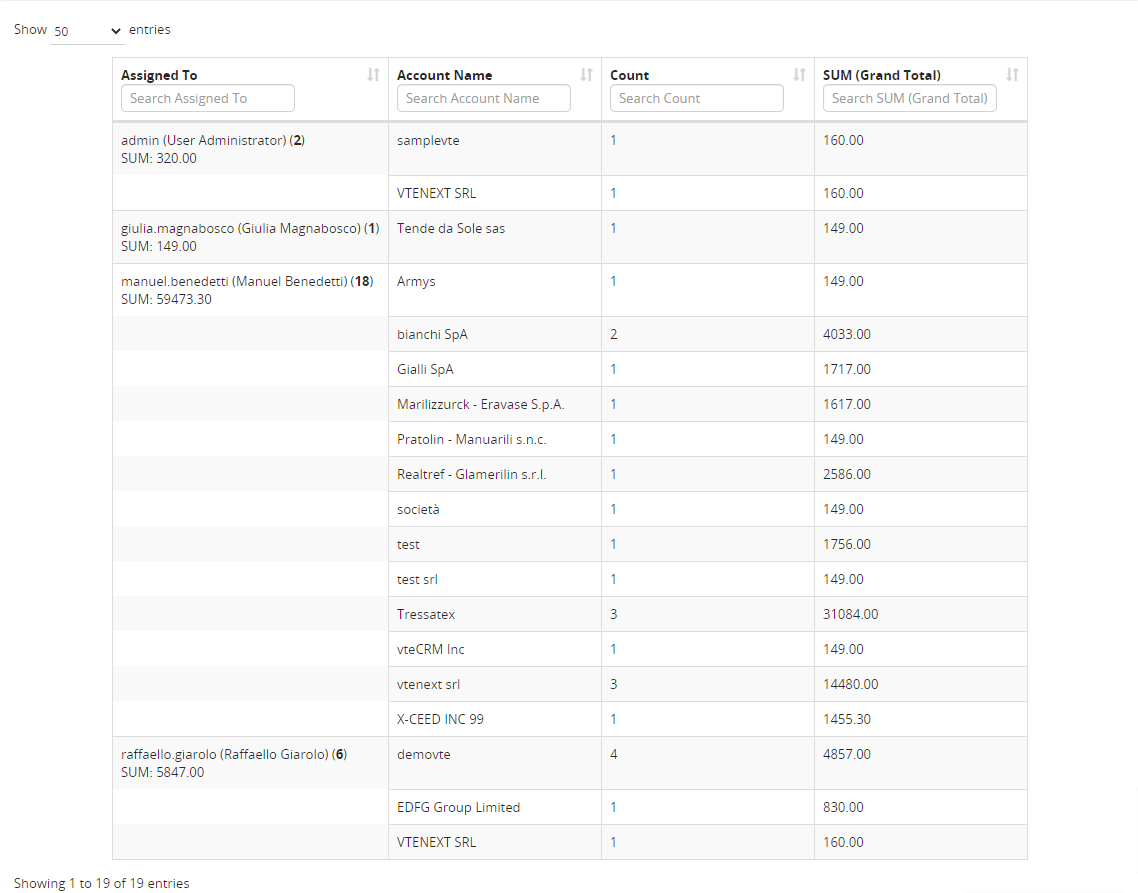The image size is (1138, 893).
Task: Select the X-CEED INC 99 row
Action: pyautogui.click(x=570, y=719)
